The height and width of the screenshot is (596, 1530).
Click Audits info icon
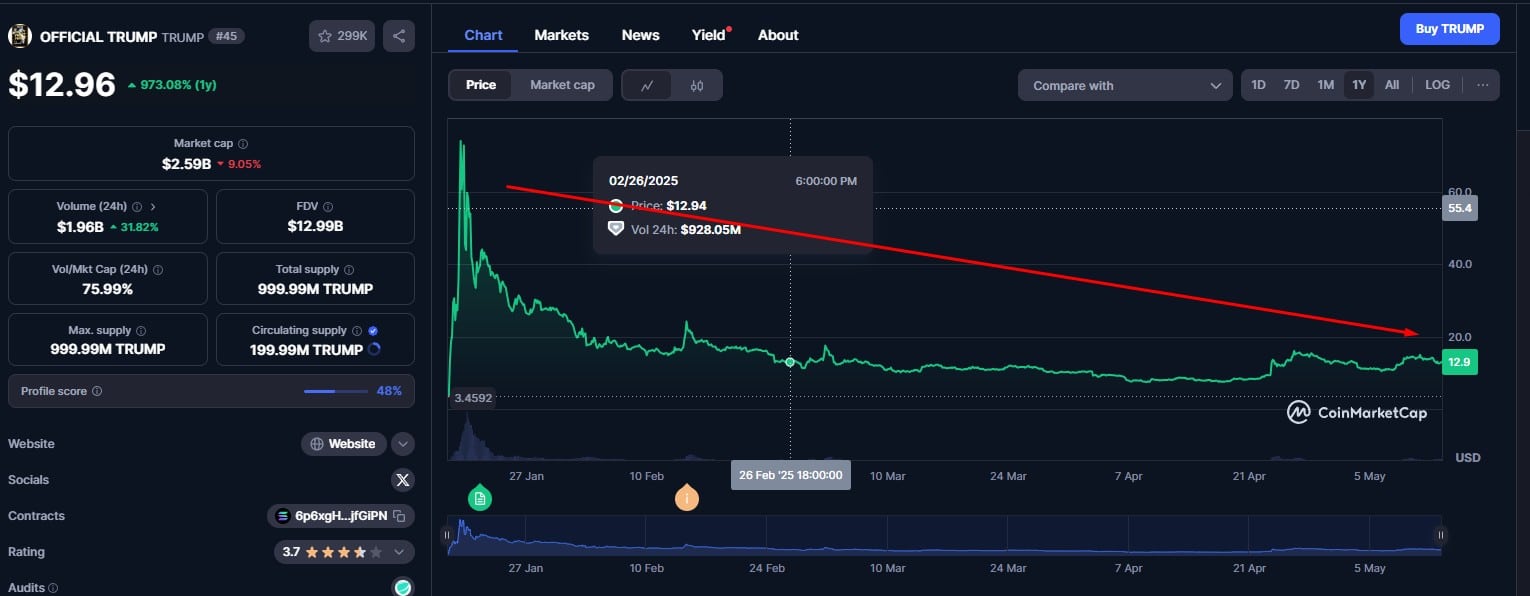[53, 589]
